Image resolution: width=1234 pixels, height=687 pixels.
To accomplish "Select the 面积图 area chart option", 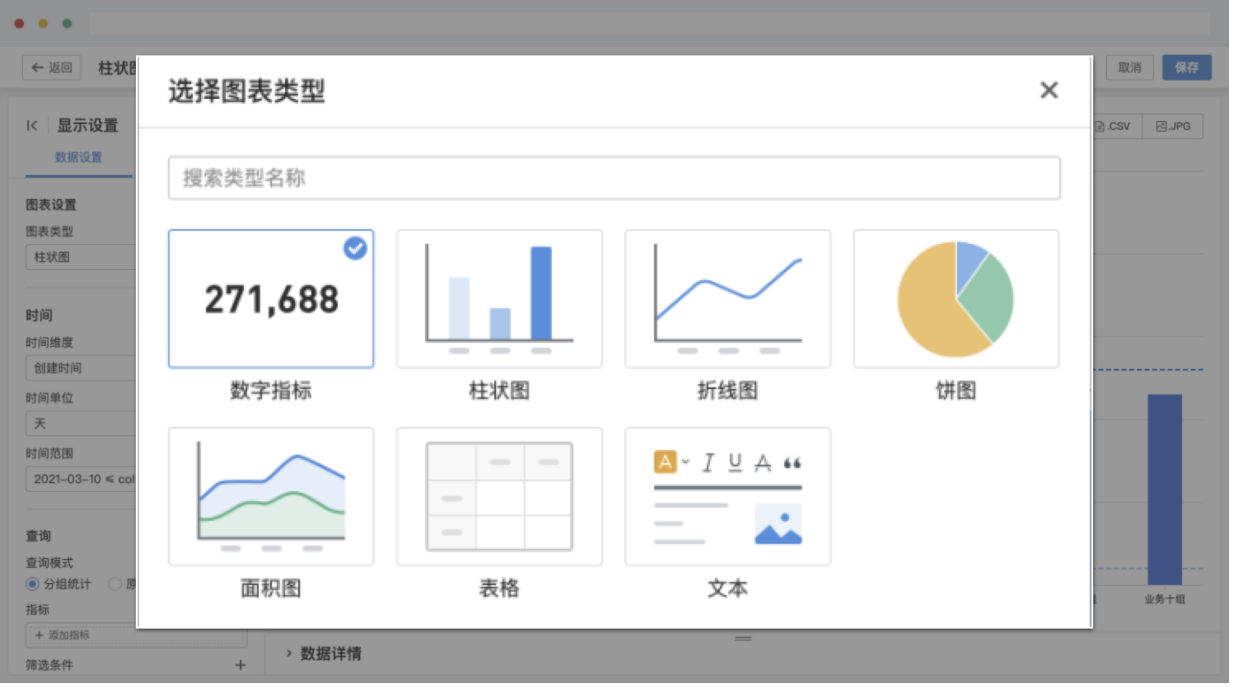I will point(271,497).
